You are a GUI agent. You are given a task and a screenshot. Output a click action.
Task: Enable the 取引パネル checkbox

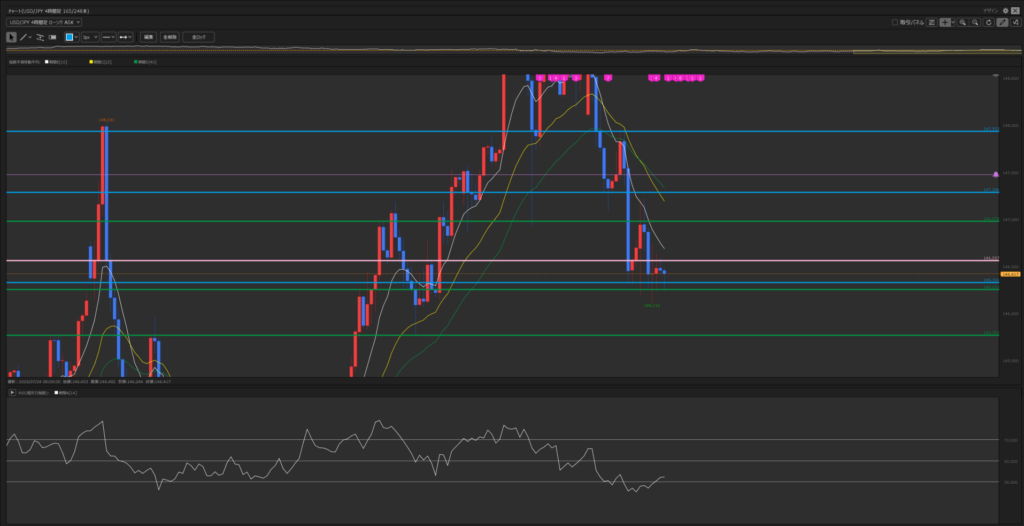(x=895, y=22)
